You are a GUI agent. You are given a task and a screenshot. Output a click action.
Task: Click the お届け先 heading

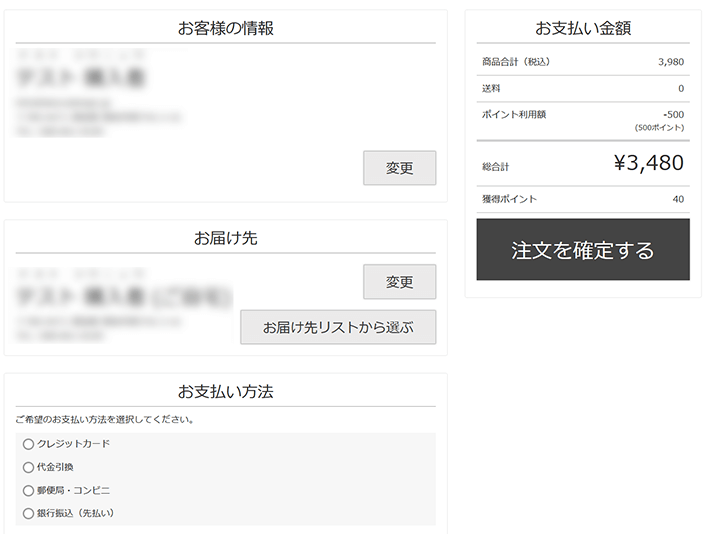pos(226,238)
